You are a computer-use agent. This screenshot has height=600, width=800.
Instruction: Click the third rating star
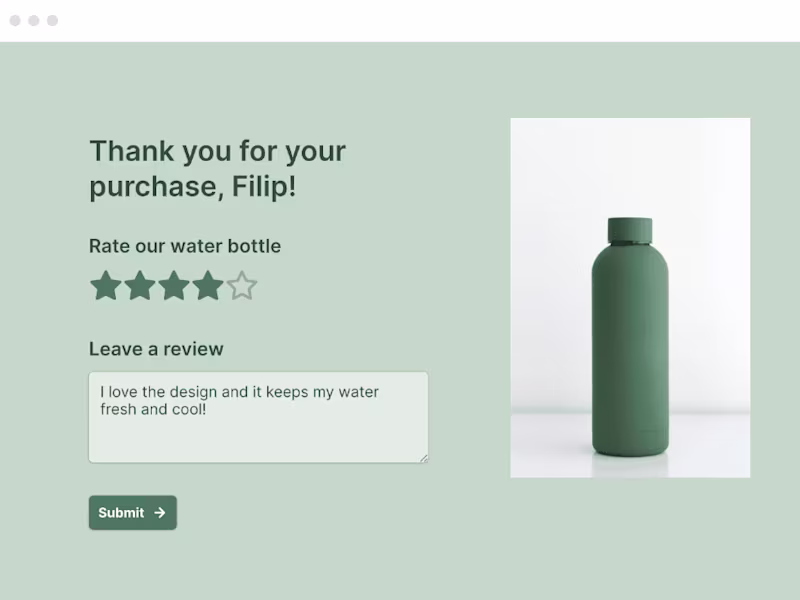pyautogui.click(x=174, y=286)
